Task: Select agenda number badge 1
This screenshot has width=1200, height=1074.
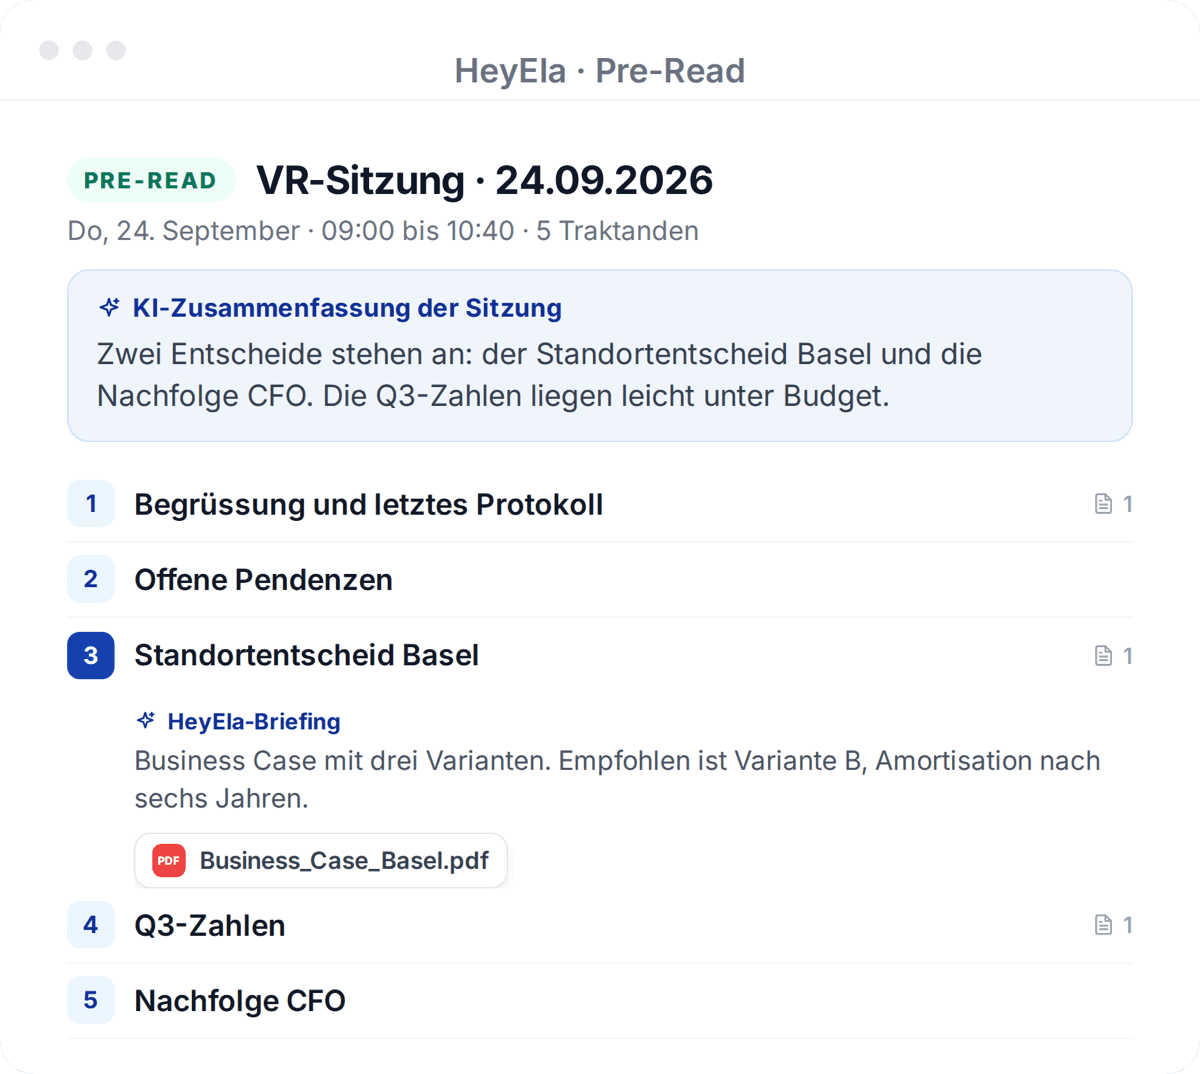Action: tap(91, 504)
